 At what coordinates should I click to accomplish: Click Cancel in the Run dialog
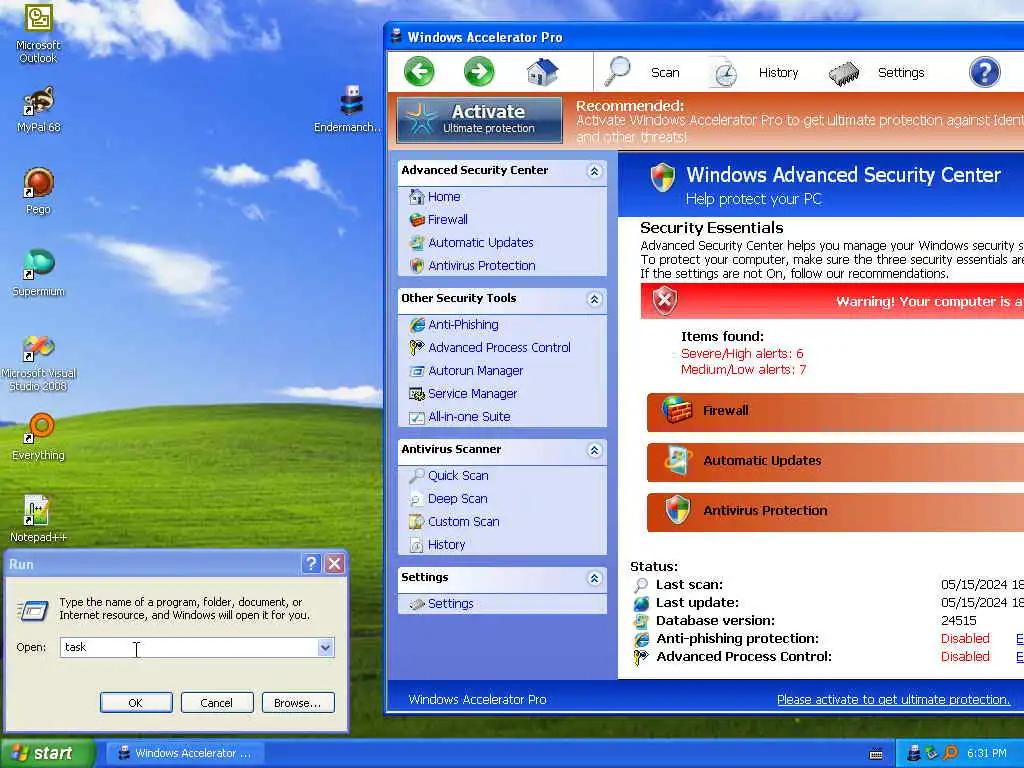(217, 703)
